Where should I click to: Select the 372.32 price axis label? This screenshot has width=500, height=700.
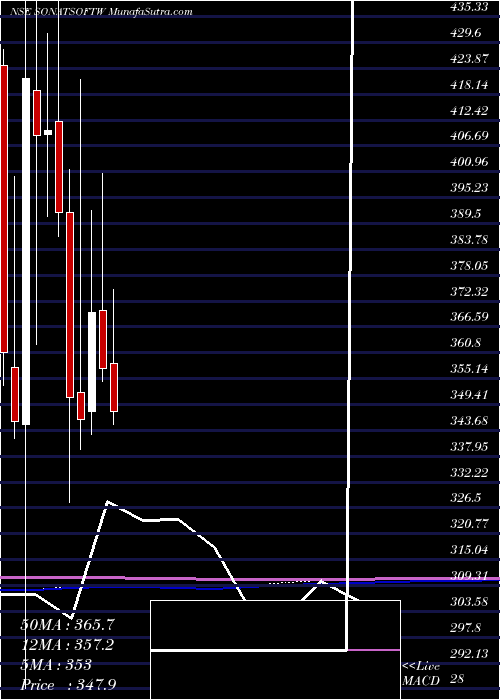467,292
